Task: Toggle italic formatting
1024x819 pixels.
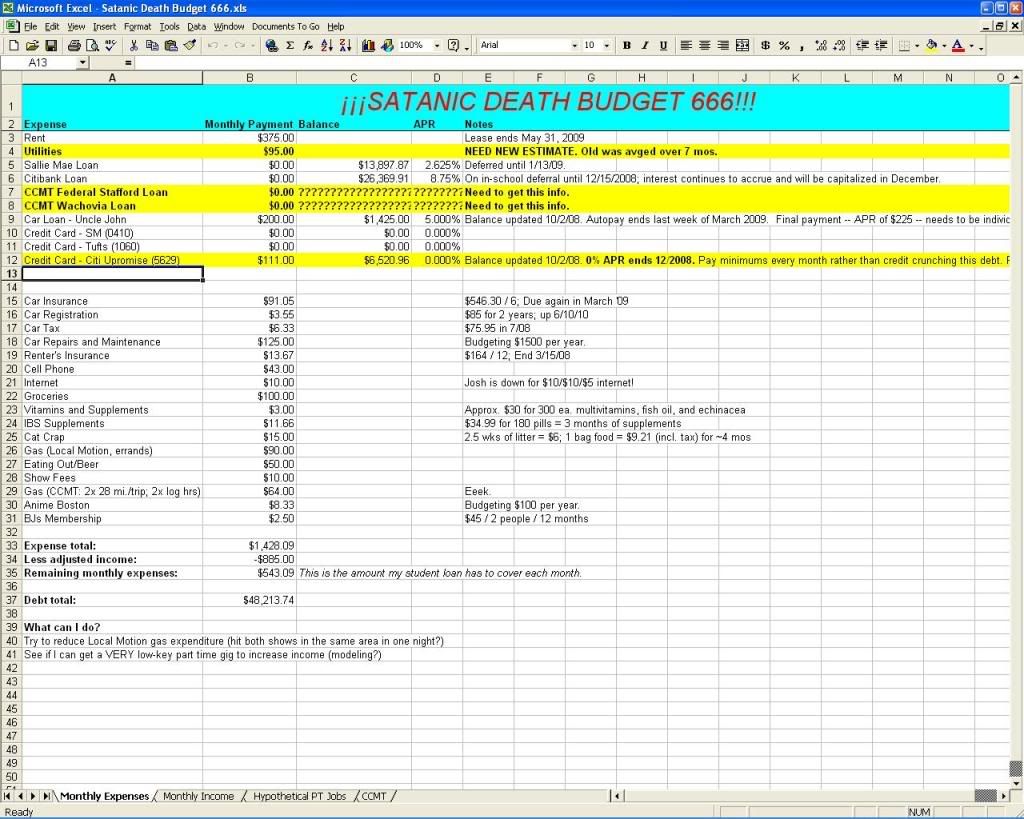Action: click(x=645, y=46)
